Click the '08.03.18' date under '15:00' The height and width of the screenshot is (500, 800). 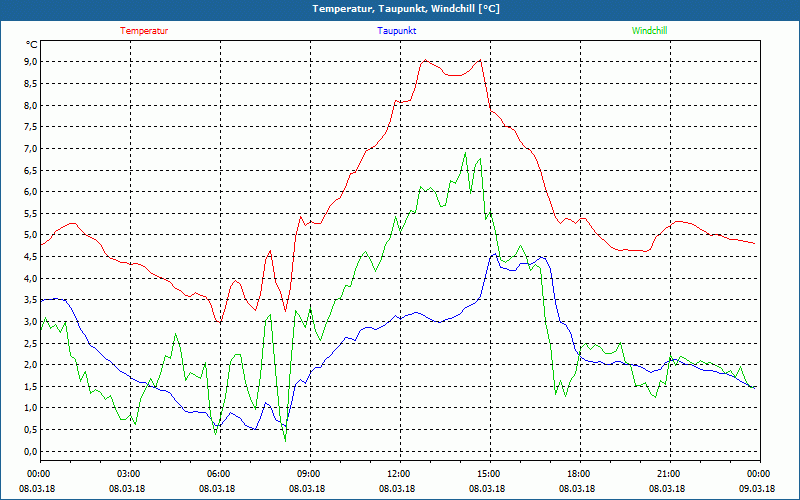[x=487, y=489]
